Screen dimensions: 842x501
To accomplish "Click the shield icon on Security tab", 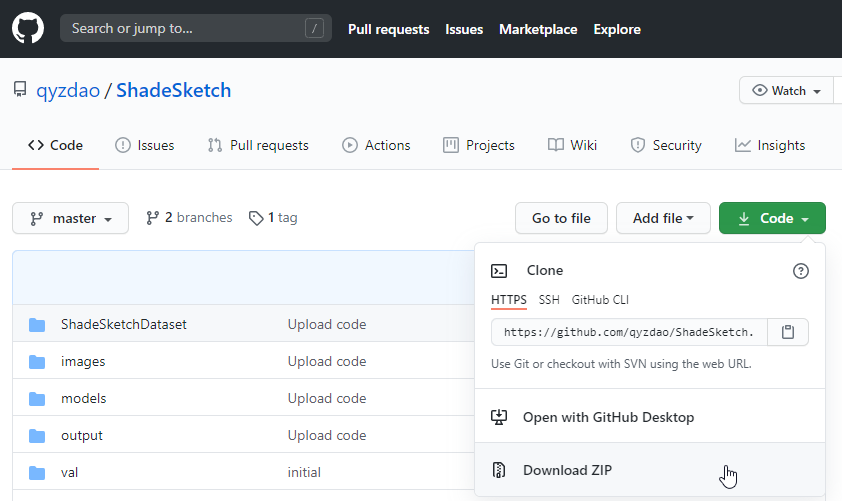I will coord(637,145).
